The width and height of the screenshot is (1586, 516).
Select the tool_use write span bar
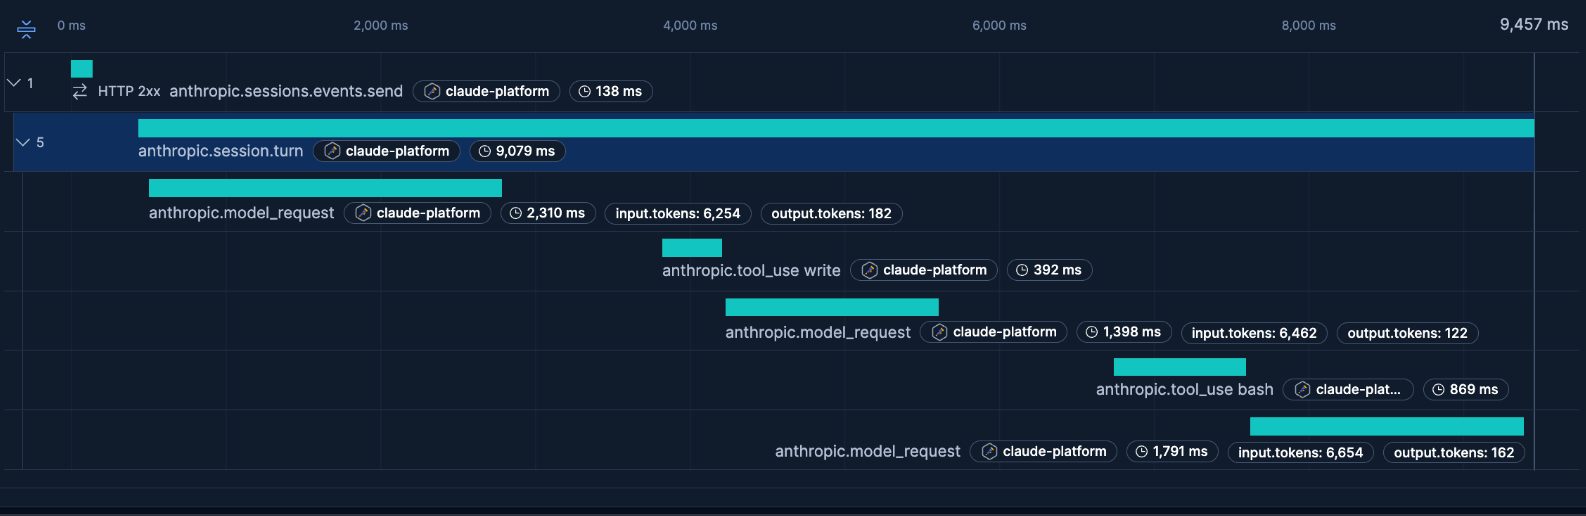[692, 248]
